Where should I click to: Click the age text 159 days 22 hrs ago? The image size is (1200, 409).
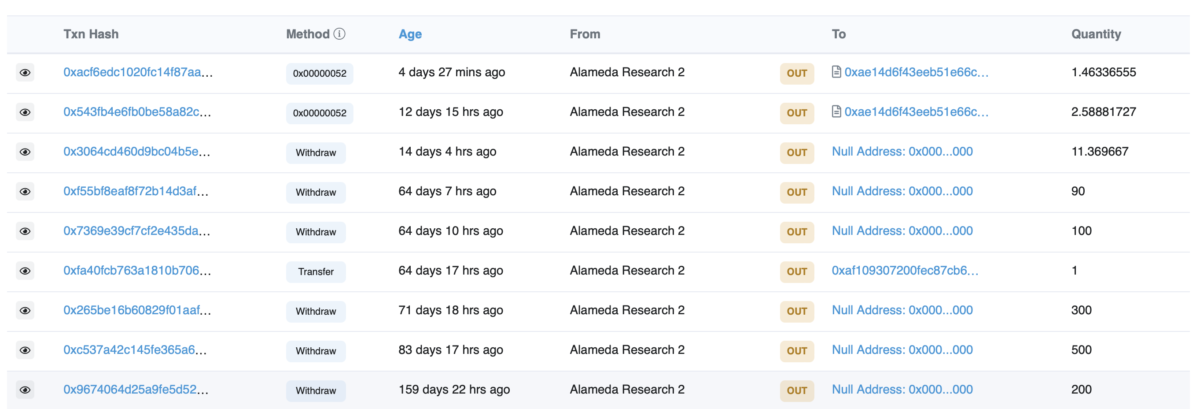(x=454, y=390)
